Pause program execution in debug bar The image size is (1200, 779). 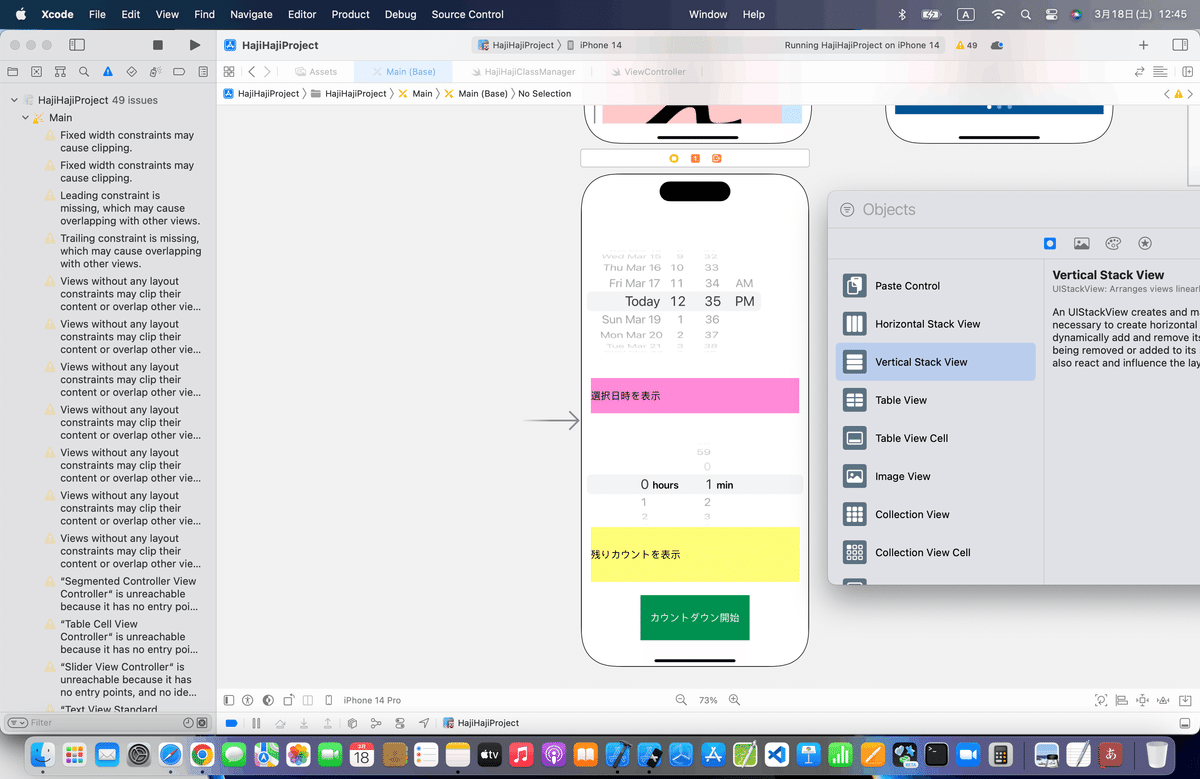pos(256,722)
